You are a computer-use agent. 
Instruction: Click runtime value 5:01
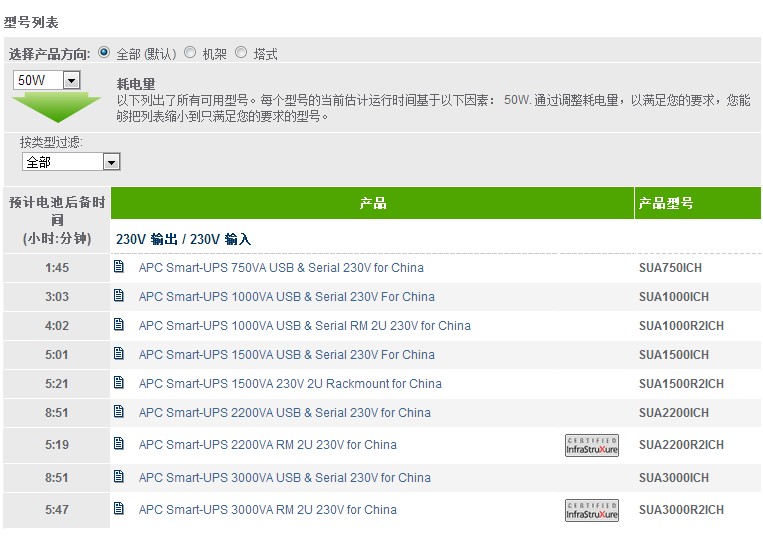[x=57, y=355]
